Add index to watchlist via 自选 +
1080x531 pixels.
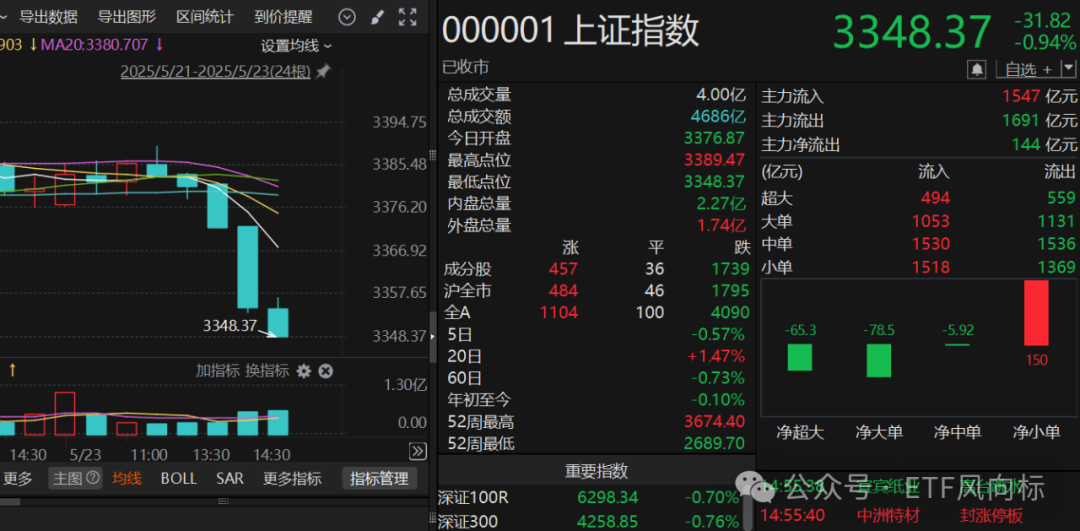1028,69
